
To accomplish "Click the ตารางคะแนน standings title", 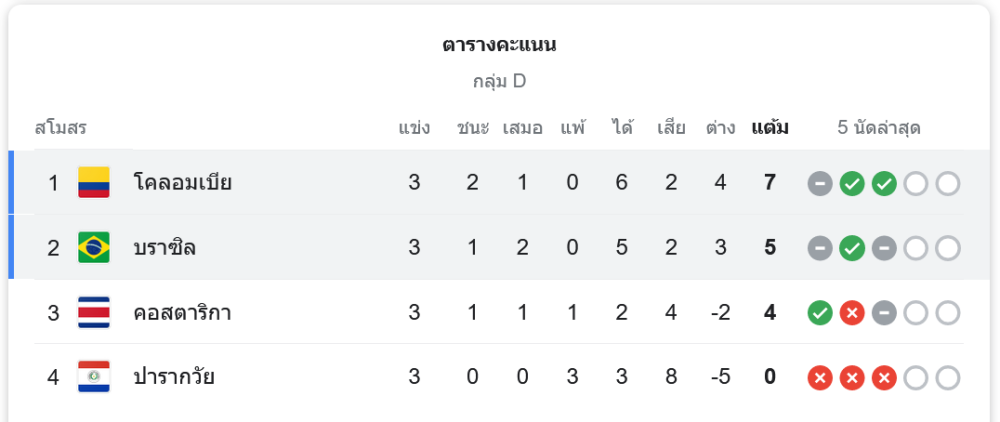I will [x=499, y=45].
